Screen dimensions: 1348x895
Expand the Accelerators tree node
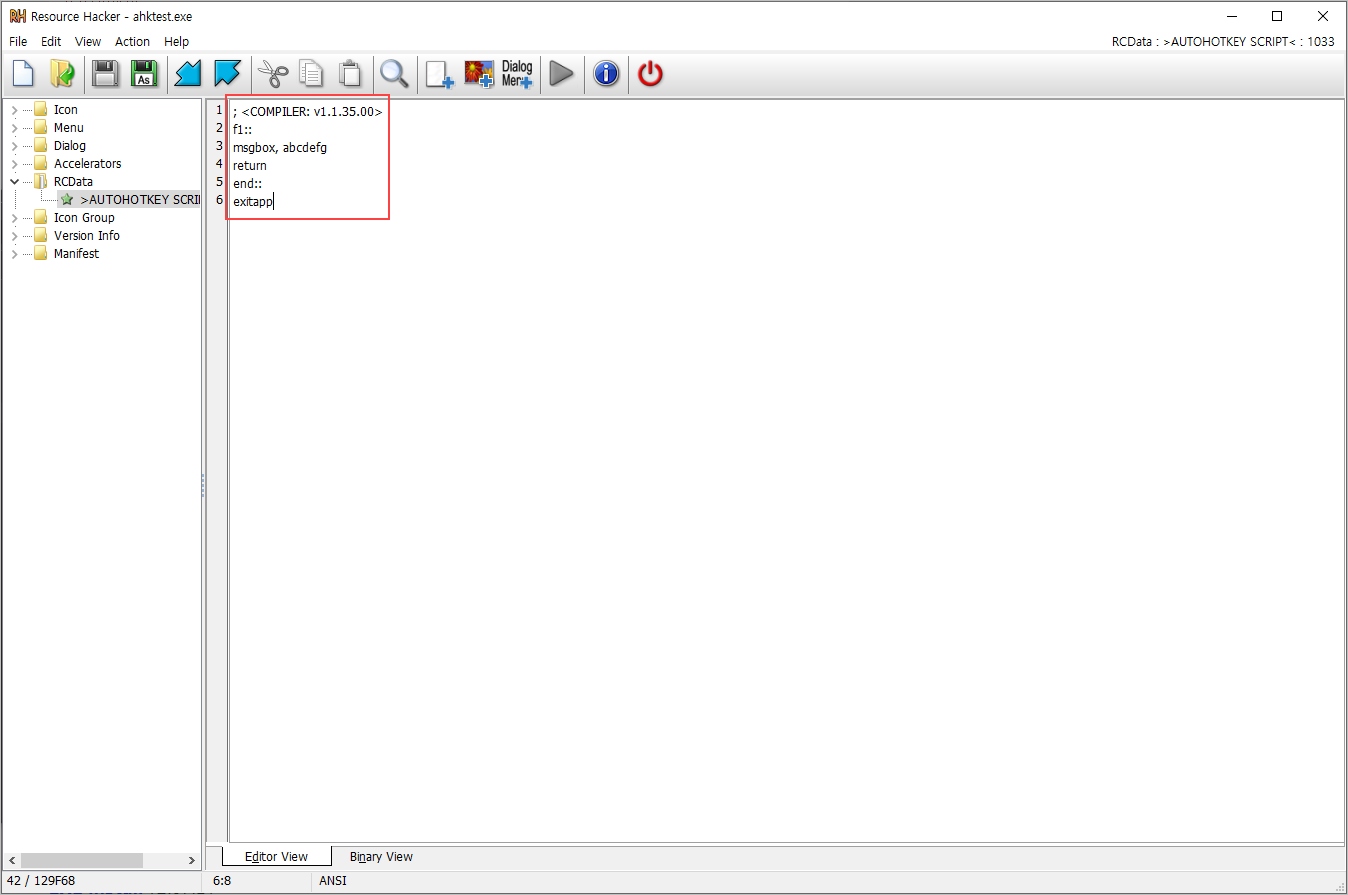tap(14, 164)
